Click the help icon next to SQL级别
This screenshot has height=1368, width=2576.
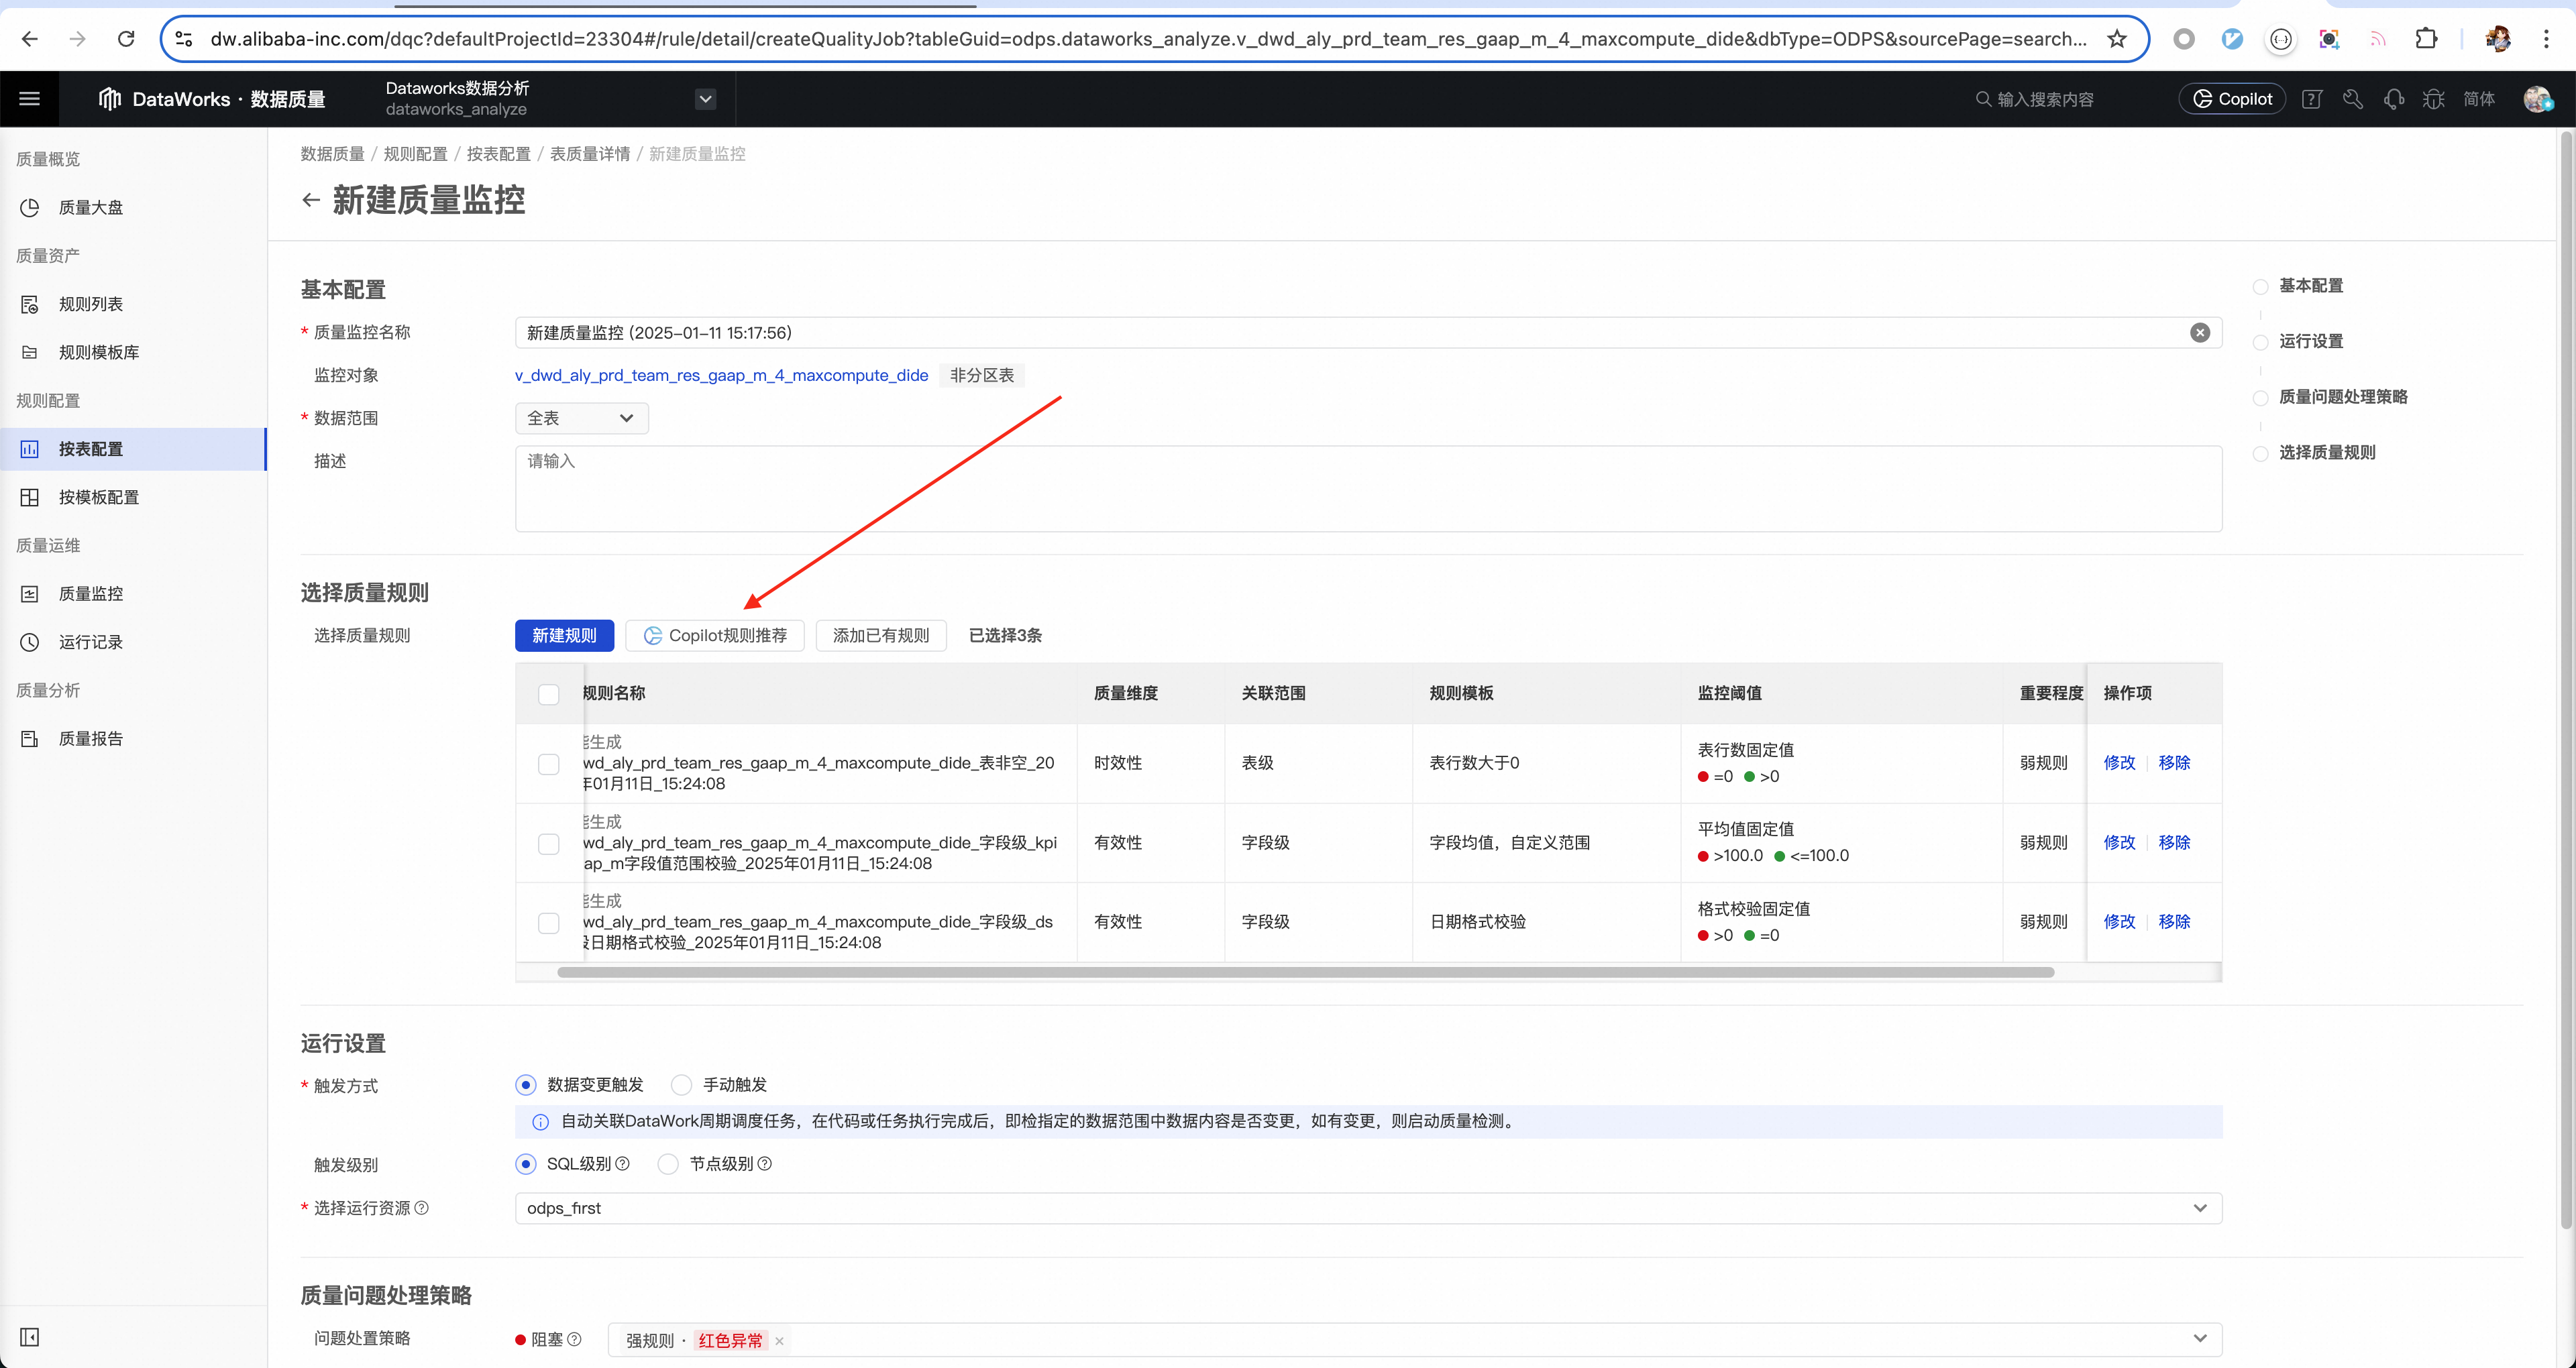[x=623, y=1164]
